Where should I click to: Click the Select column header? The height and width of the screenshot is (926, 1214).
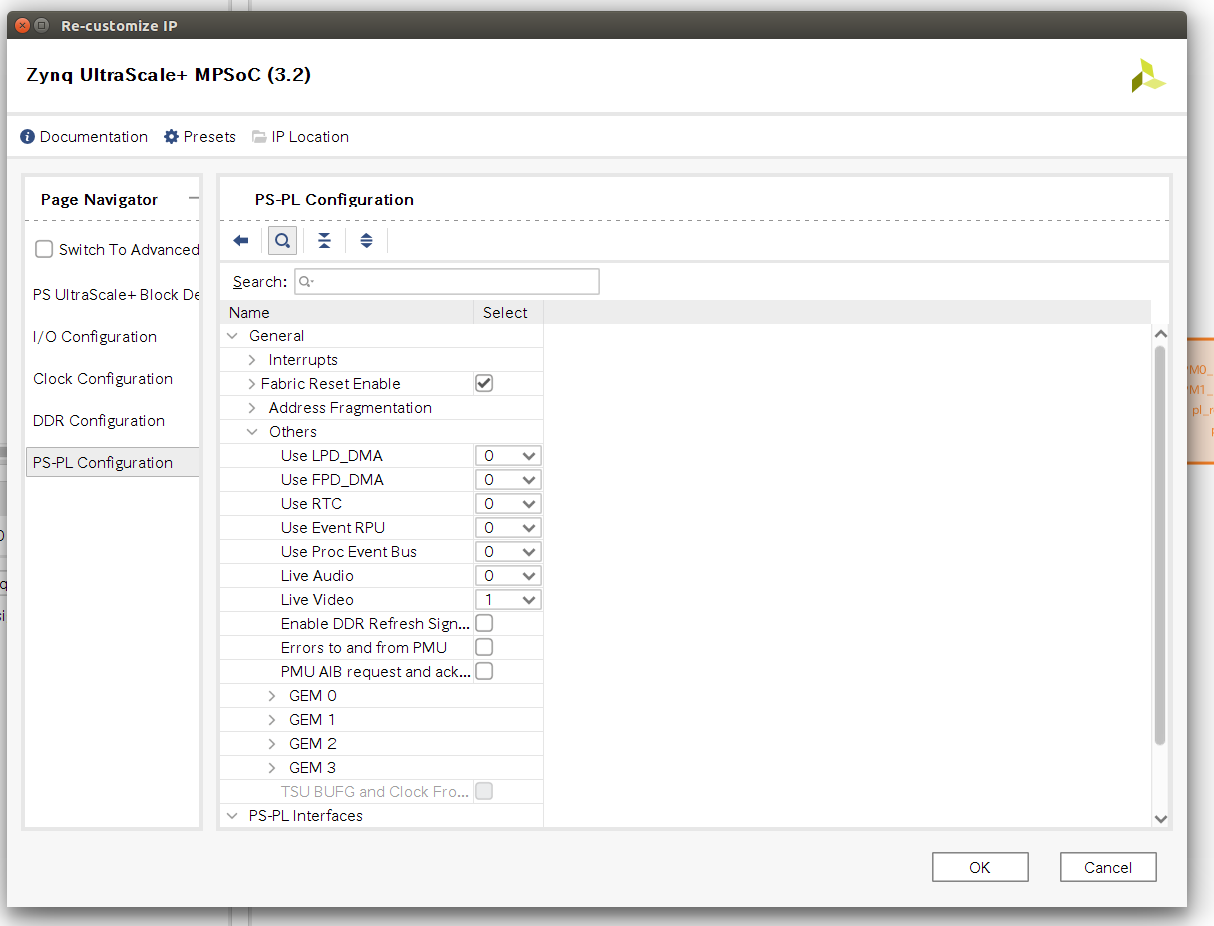click(x=508, y=312)
